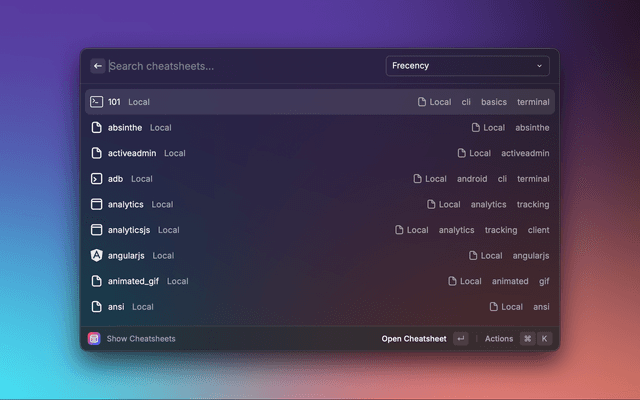Click the document icon beside absinthe
640x400 pixels.
tap(97, 128)
